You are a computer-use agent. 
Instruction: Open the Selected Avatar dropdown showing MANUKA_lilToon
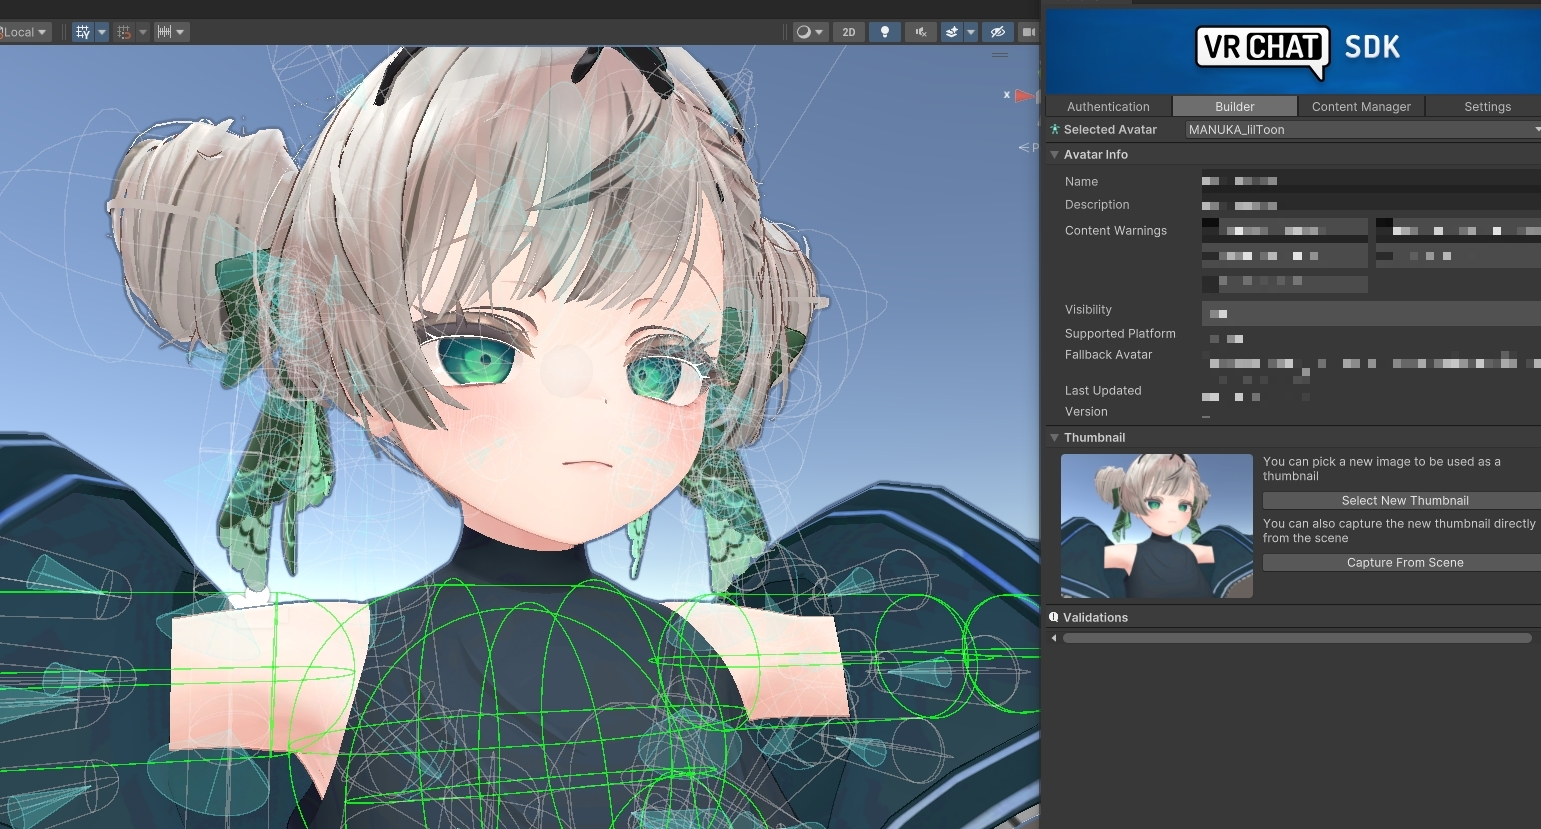pos(1360,129)
